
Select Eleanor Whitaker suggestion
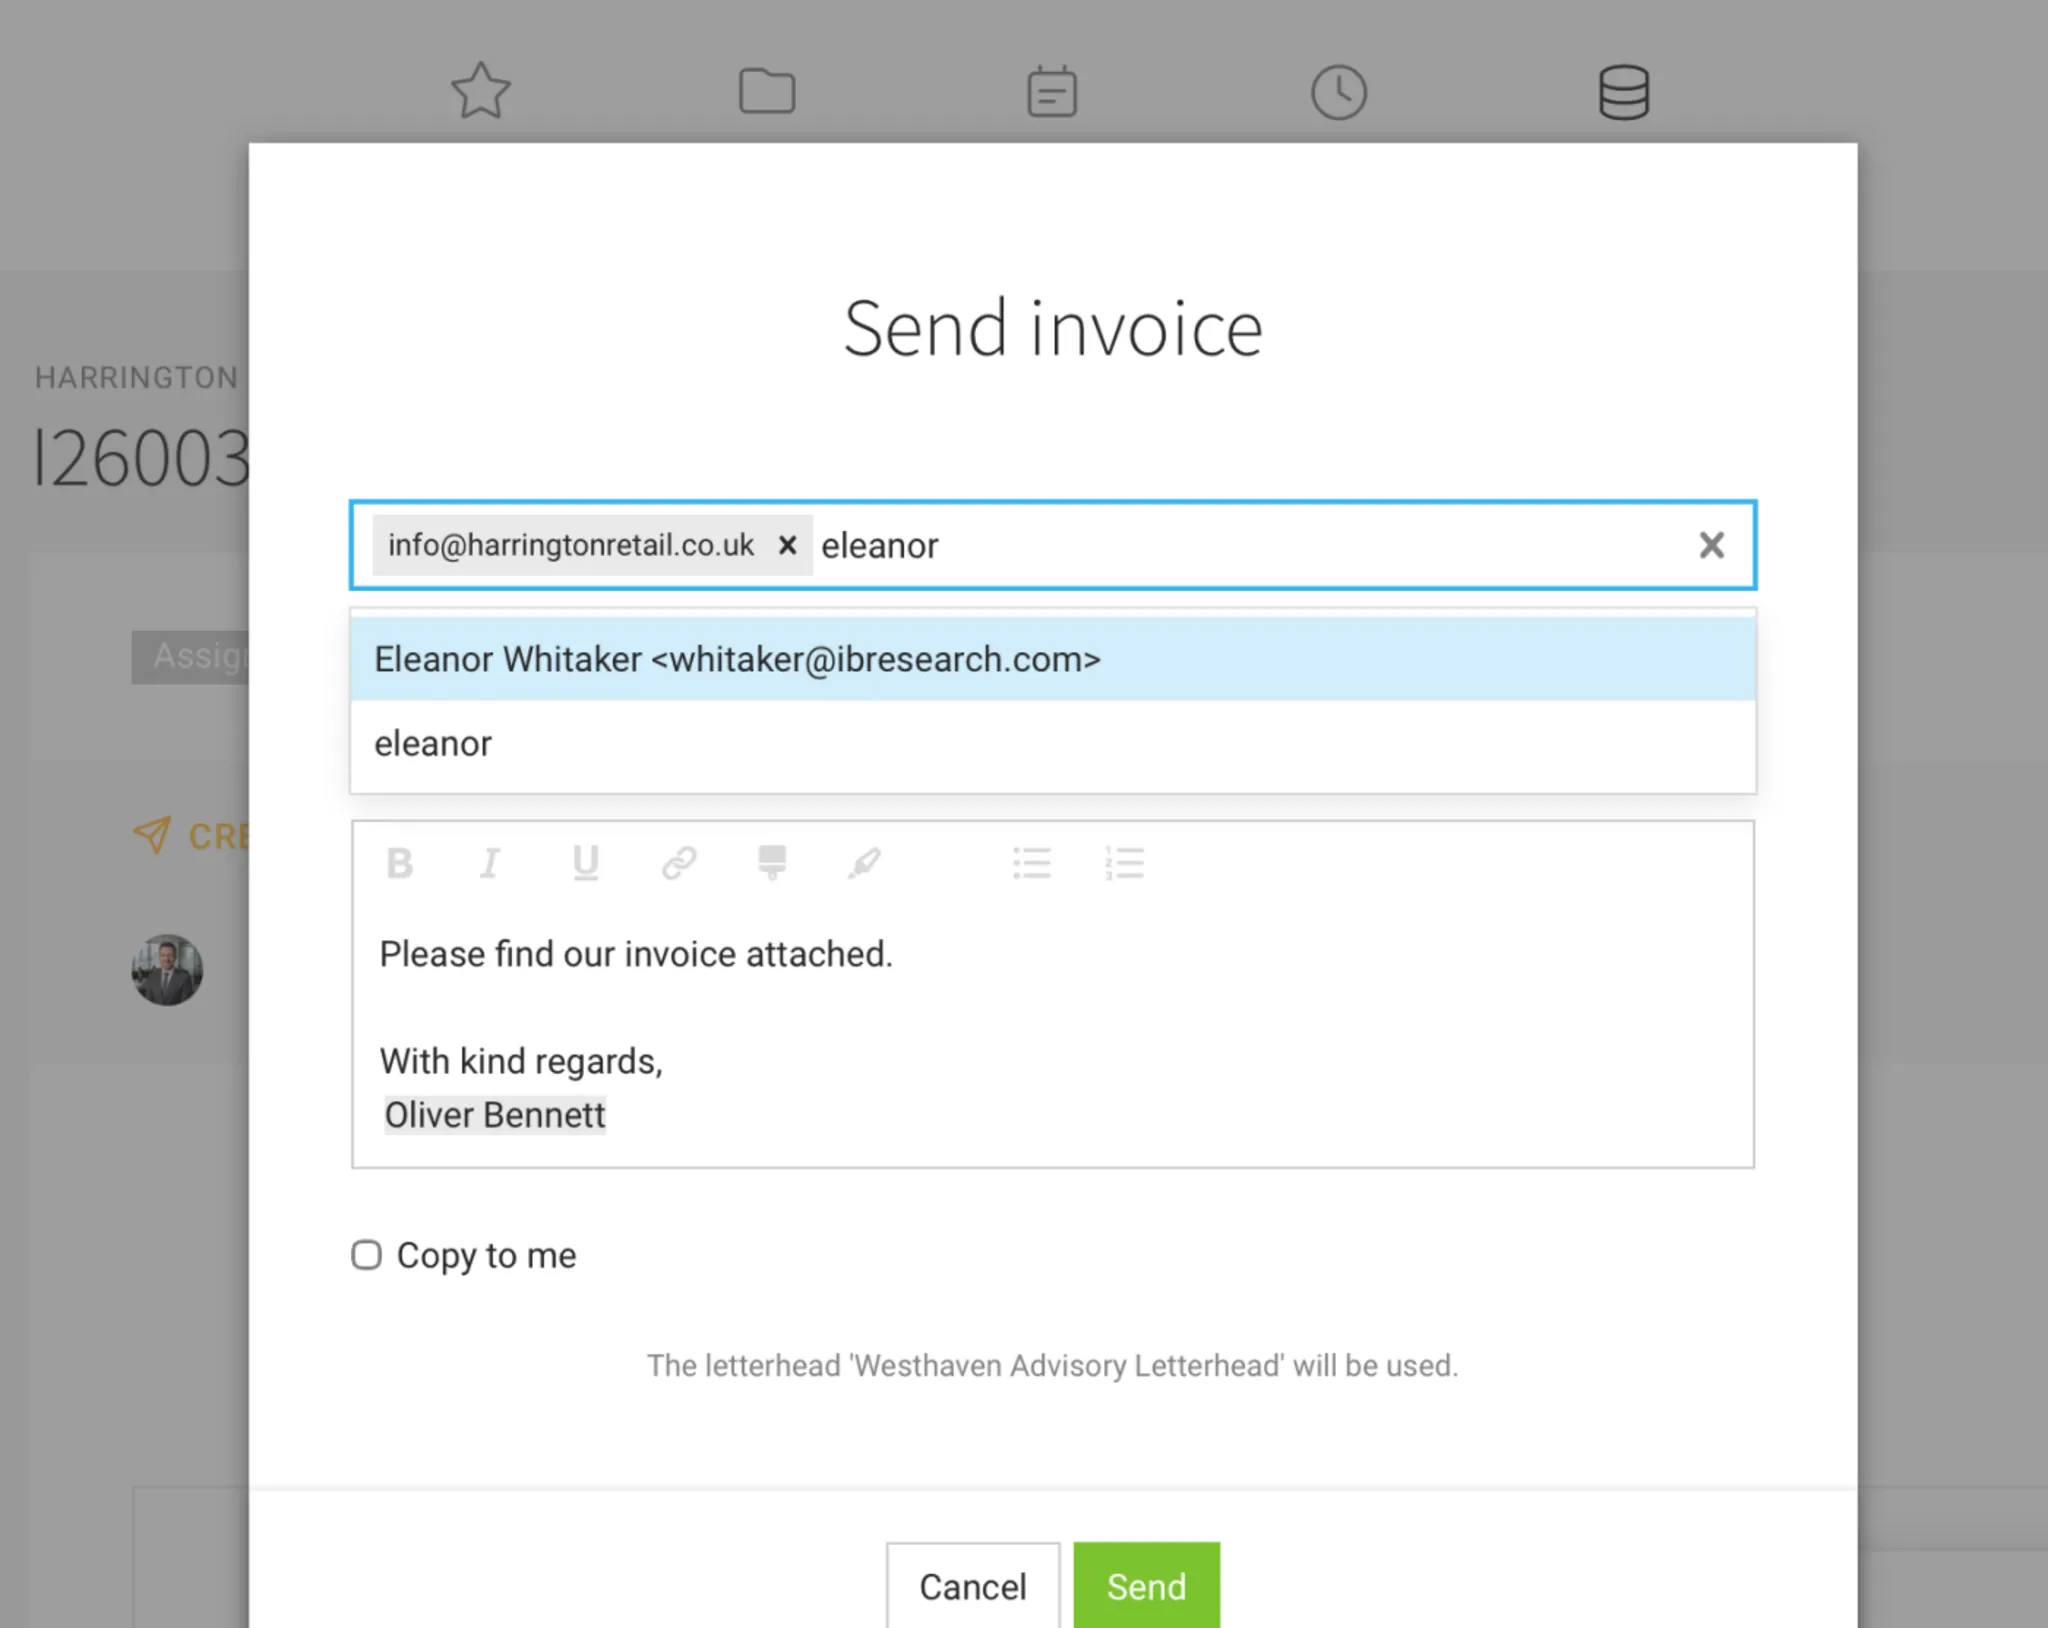coord(1053,659)
